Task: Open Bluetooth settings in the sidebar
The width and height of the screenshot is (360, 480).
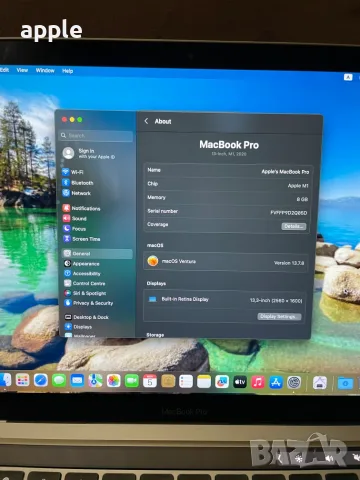Action: click(78, 183)
